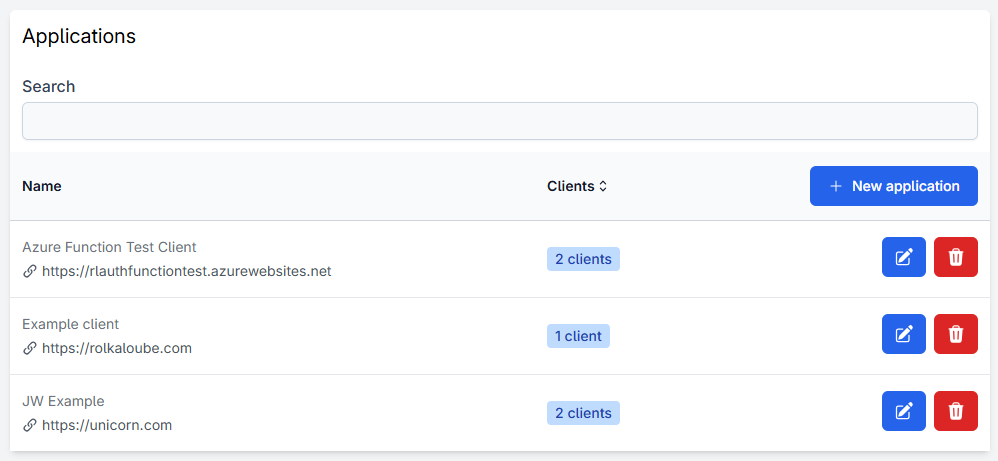This screenshot has height=461, width=998.
Task: Click link icon beside rlauthfunctiontest URL
Action: coord(30,271)
